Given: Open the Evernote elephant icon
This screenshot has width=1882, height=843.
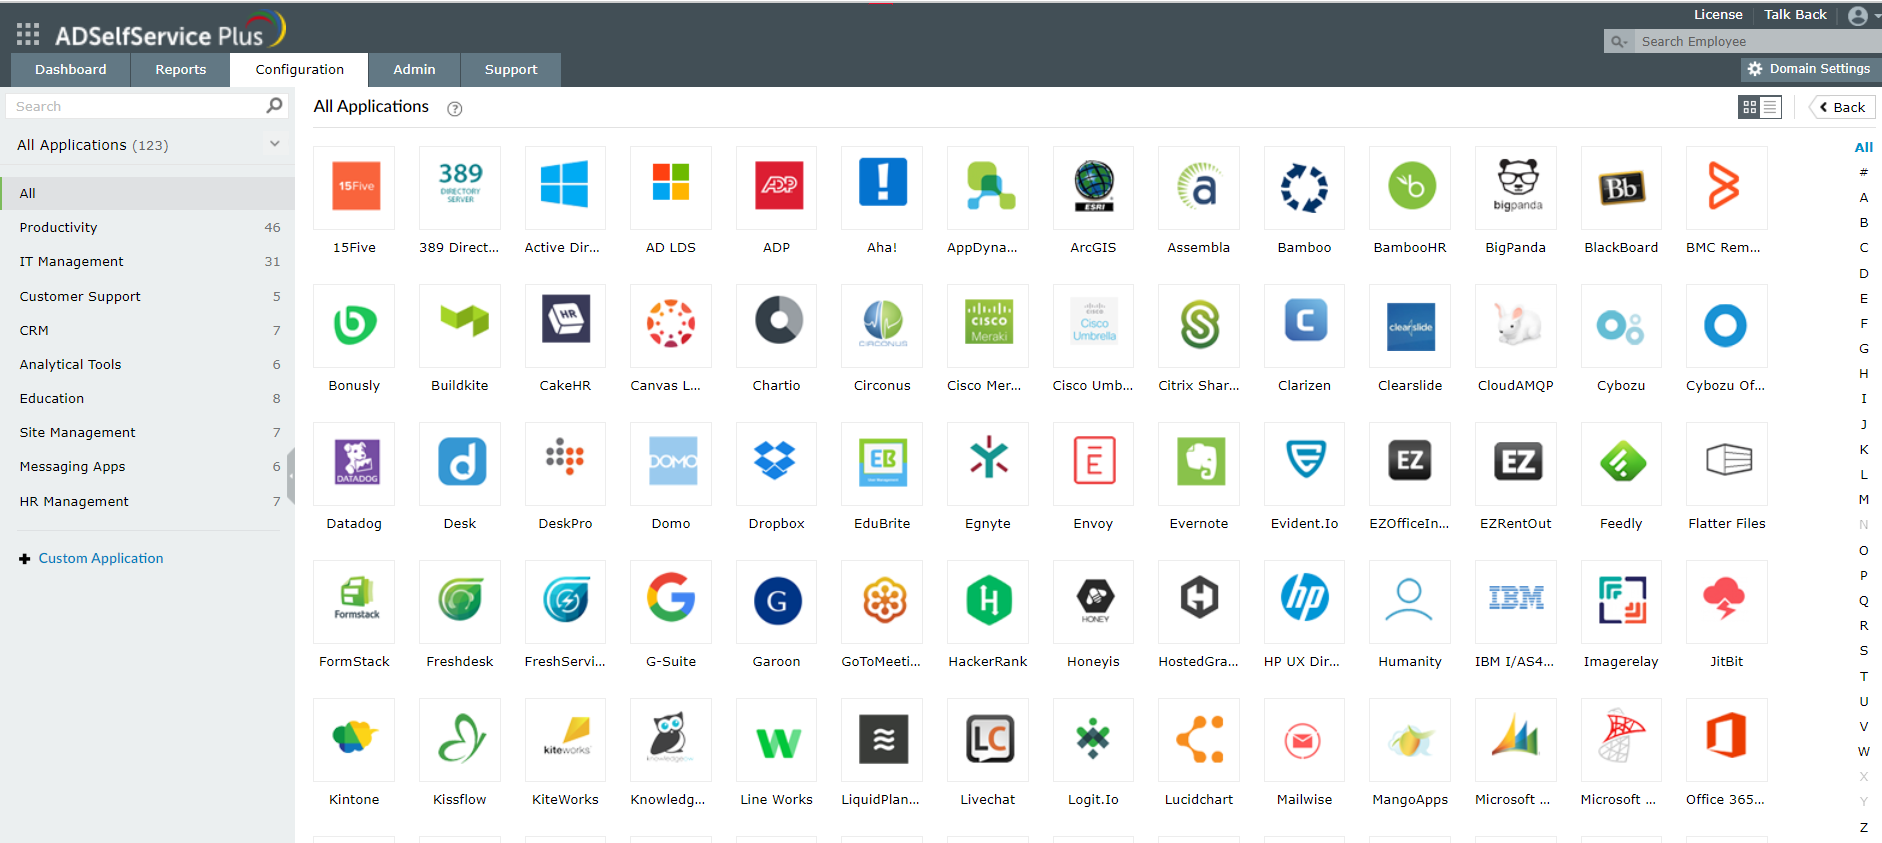Looking at the screenshot, I should point(1199,463).
